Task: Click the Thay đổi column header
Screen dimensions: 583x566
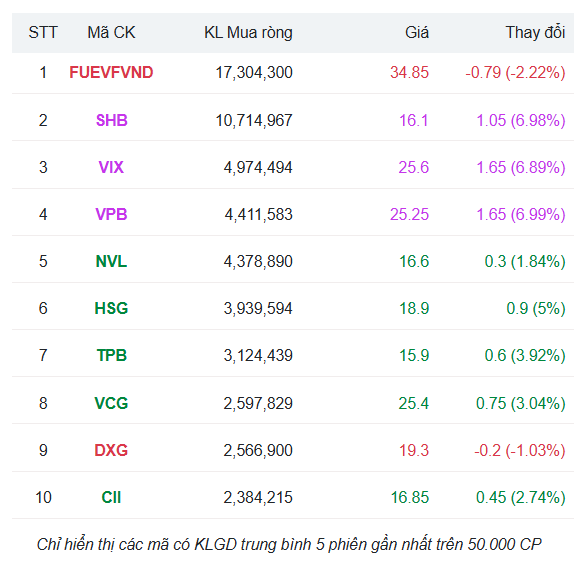Action: click(x=535, y=33)
